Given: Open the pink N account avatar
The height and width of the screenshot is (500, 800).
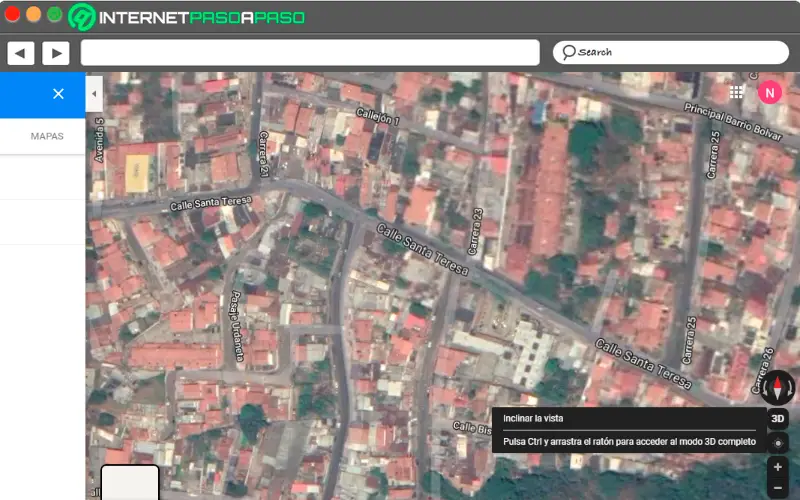Looking at the screenshot, I should tap(769, 92).
